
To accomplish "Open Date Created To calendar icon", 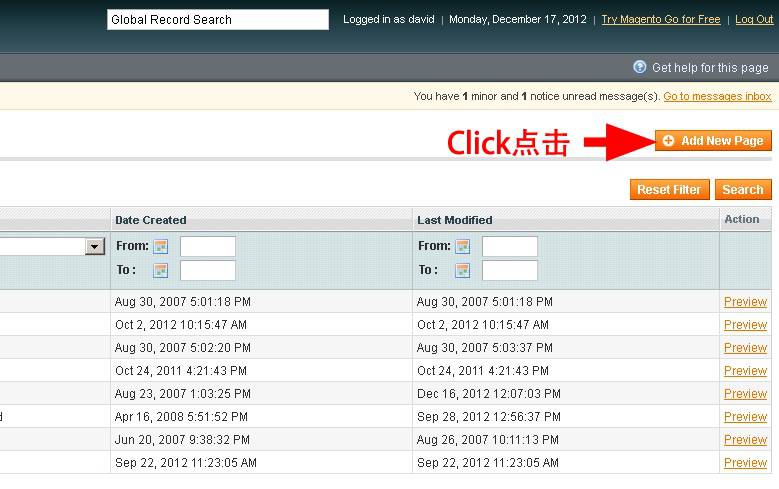I will [160, 271].
